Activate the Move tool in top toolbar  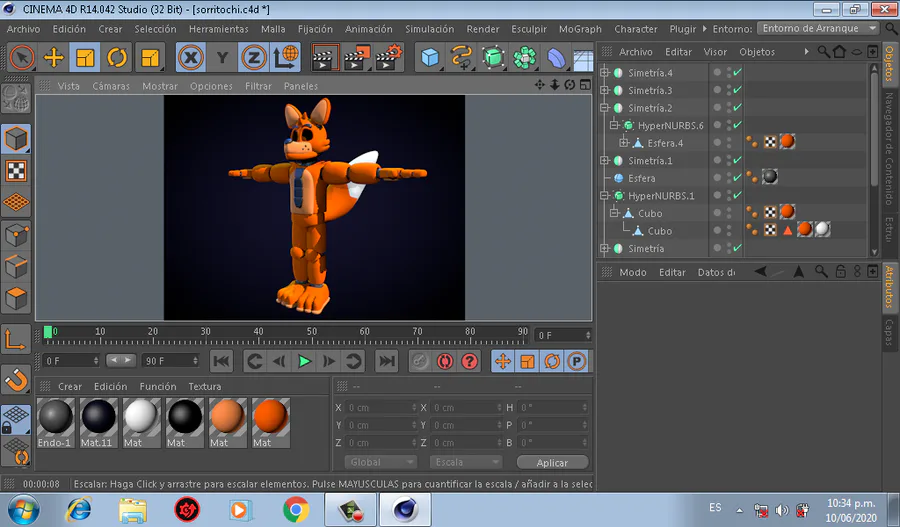tap(53, 57)
